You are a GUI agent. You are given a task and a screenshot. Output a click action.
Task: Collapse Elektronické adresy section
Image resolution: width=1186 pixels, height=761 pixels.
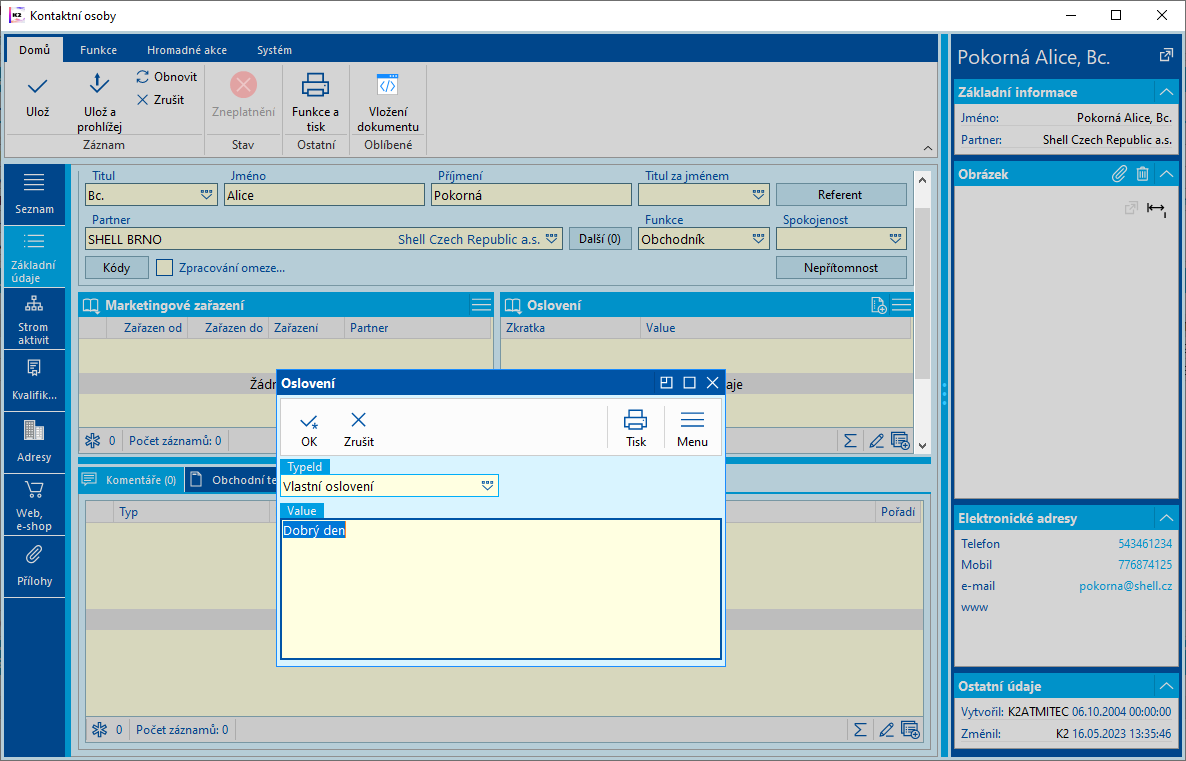pos(1166,518)
